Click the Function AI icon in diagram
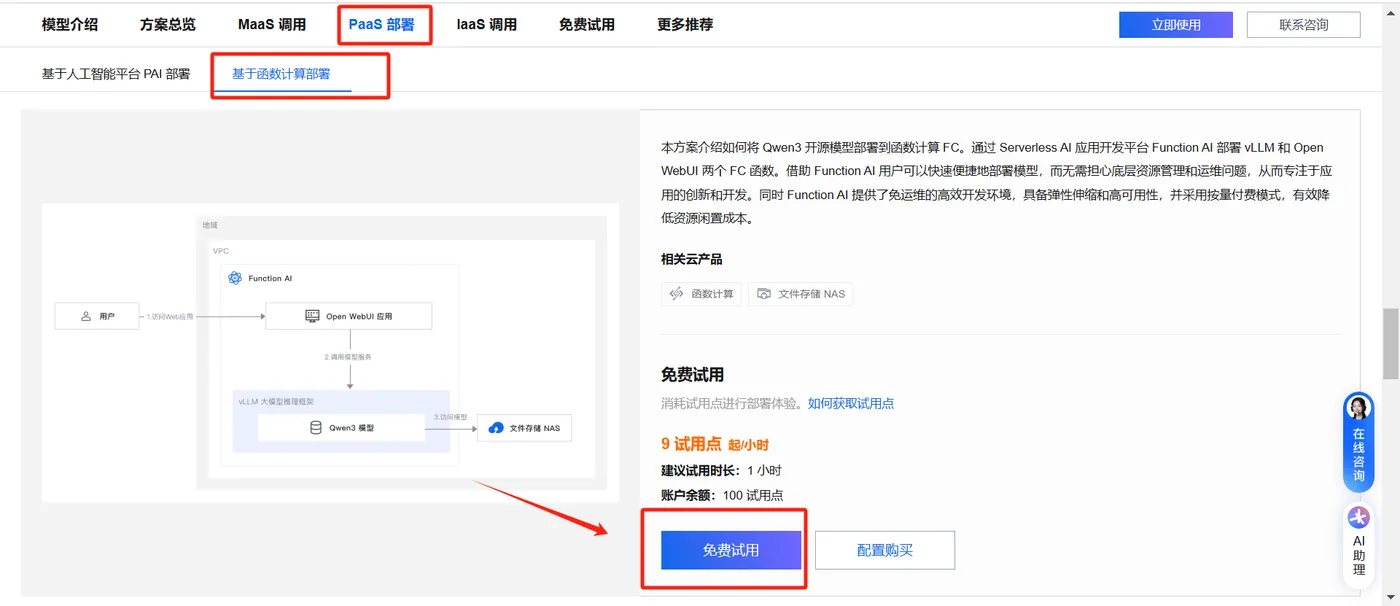This screenshot has width=1400, height=606. coord(235,278)
